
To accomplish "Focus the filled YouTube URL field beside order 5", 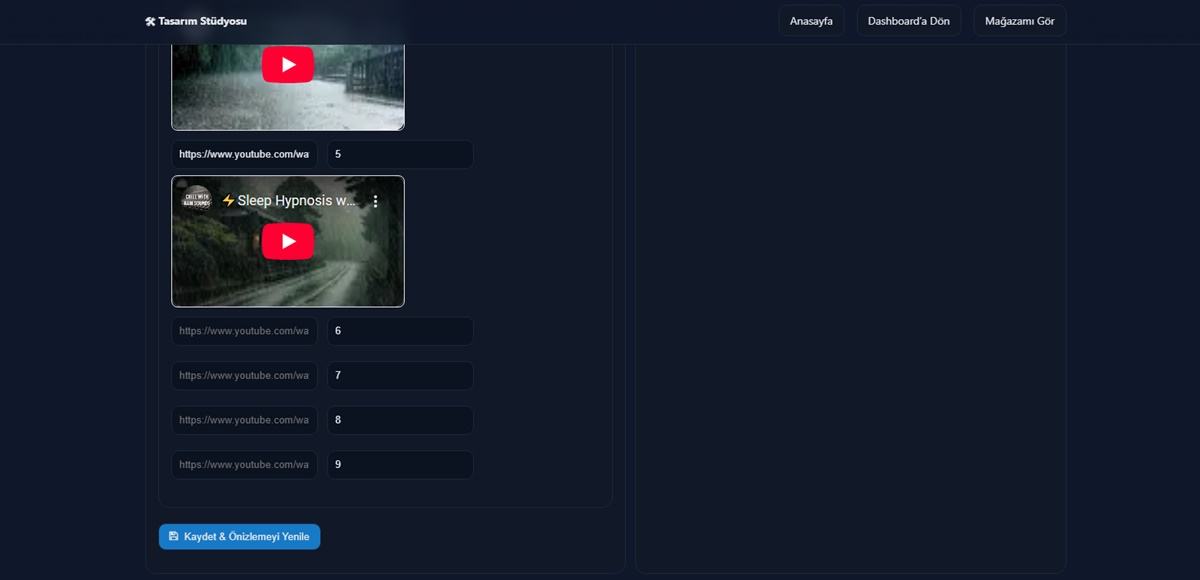I will pyautogui.click(x=244, y=155).
